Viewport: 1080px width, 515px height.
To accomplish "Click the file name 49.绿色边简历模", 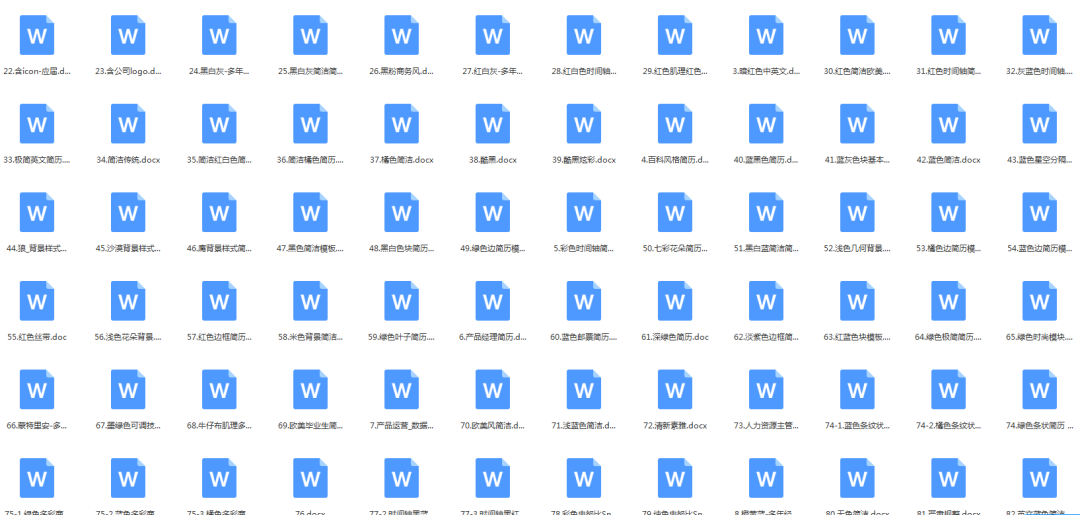I will [x=493, y=248].
